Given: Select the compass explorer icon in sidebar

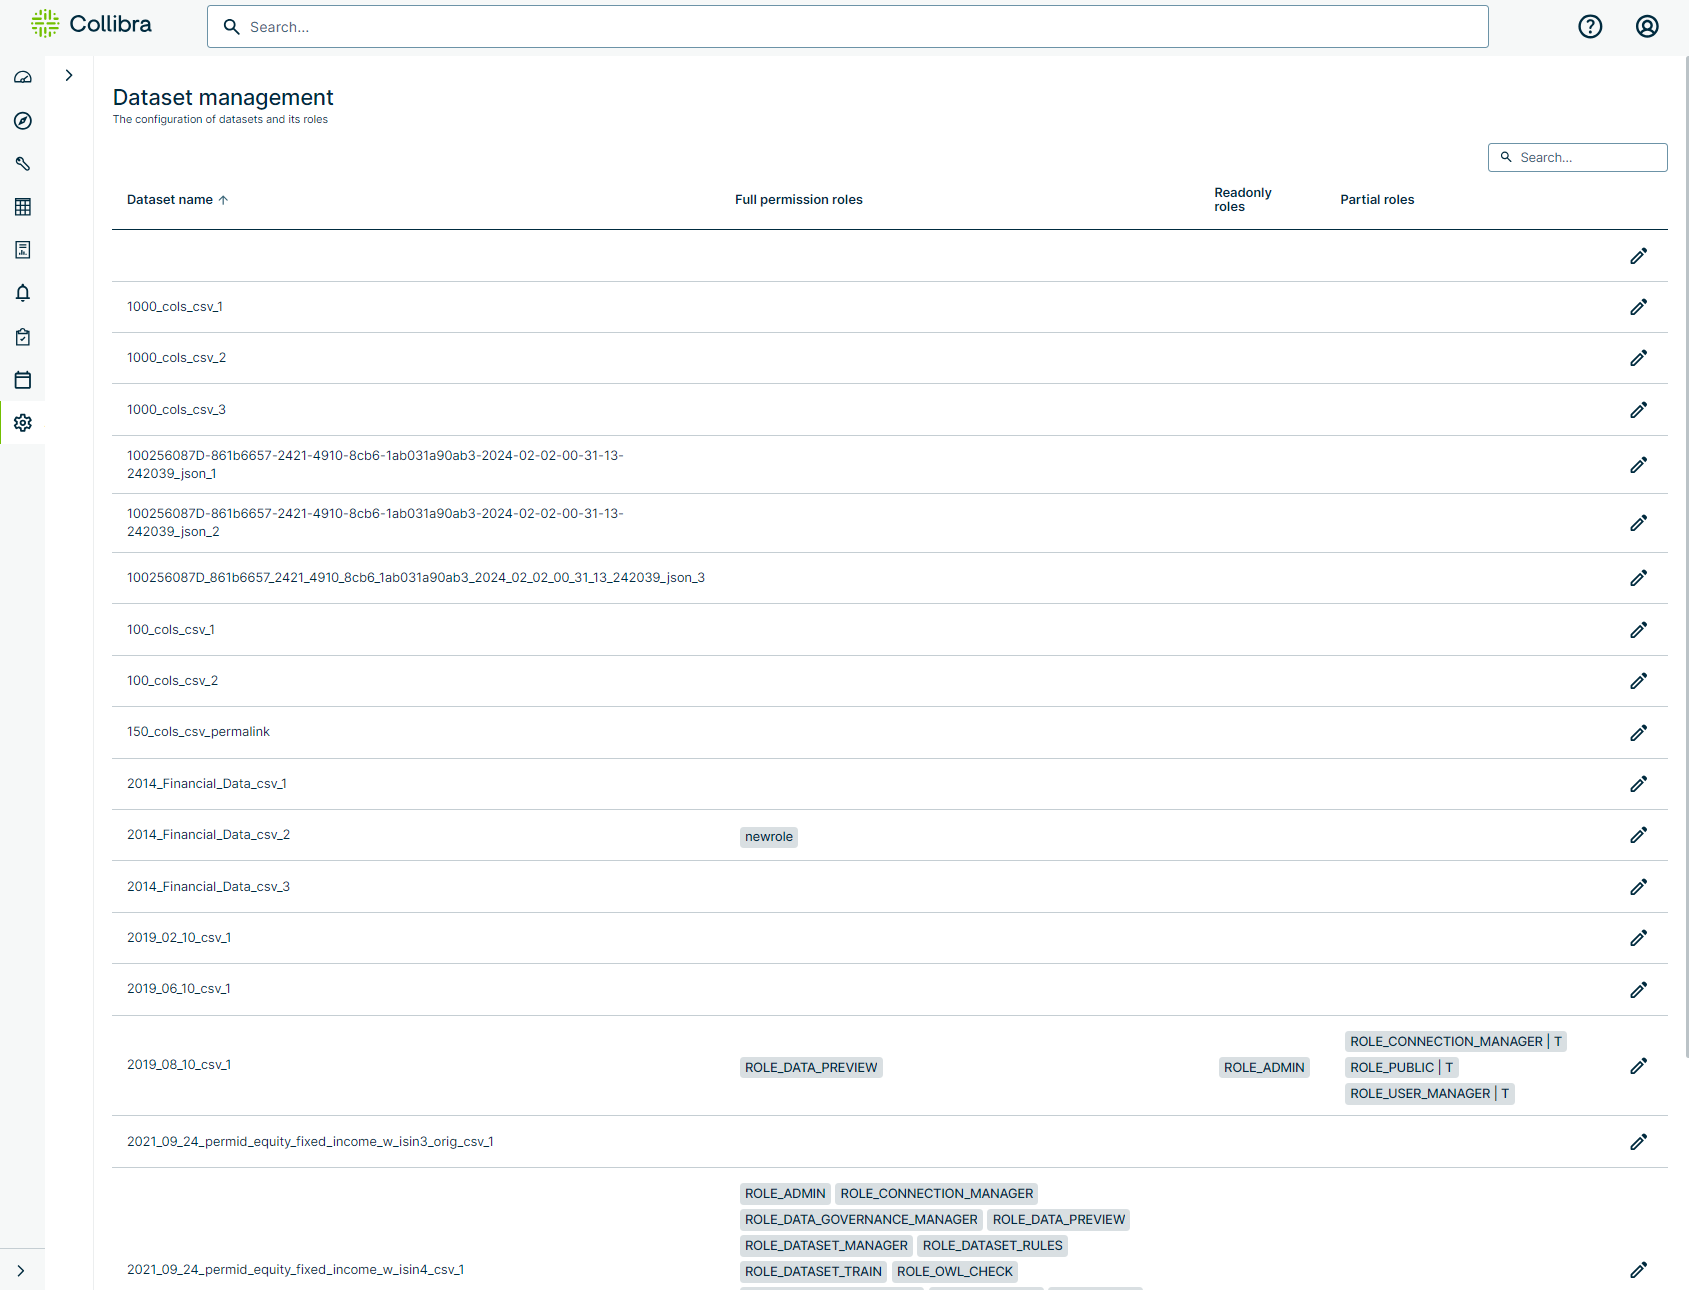Looking at the screenshot, I should (x=22, y=121).
